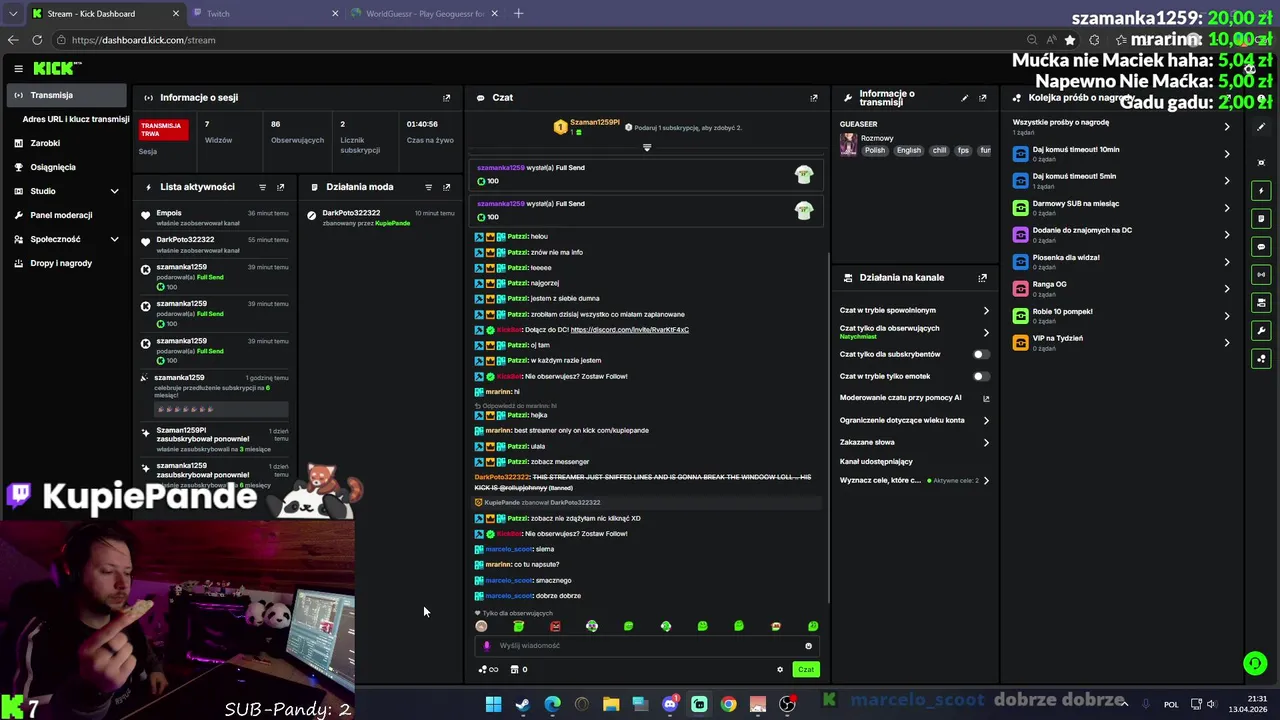This screenshot has height=720, width=1280.
Task: Enable Czat tylko dla subskrybentów switch
Action: pos(981,354)
